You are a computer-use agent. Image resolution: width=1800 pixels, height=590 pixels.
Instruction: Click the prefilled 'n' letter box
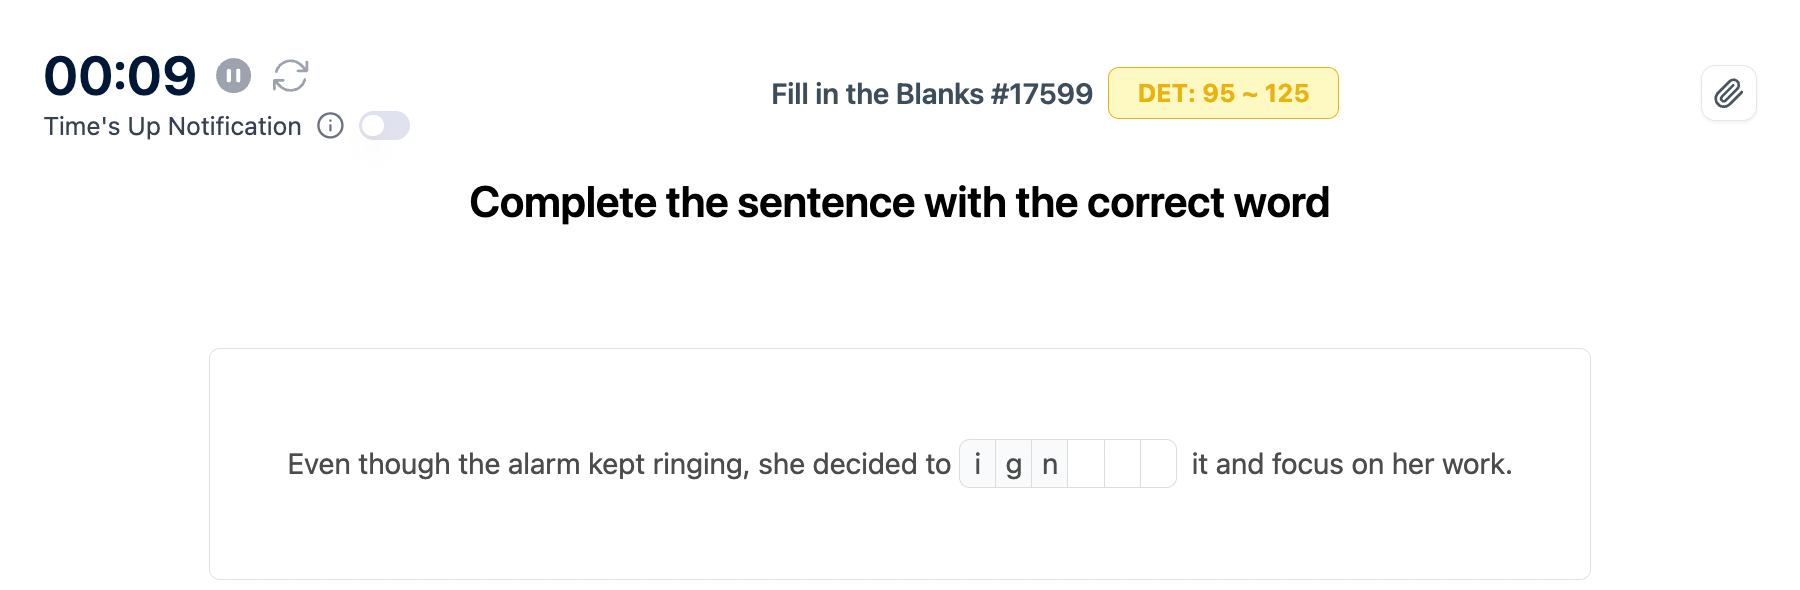[x=1050, y=464]
